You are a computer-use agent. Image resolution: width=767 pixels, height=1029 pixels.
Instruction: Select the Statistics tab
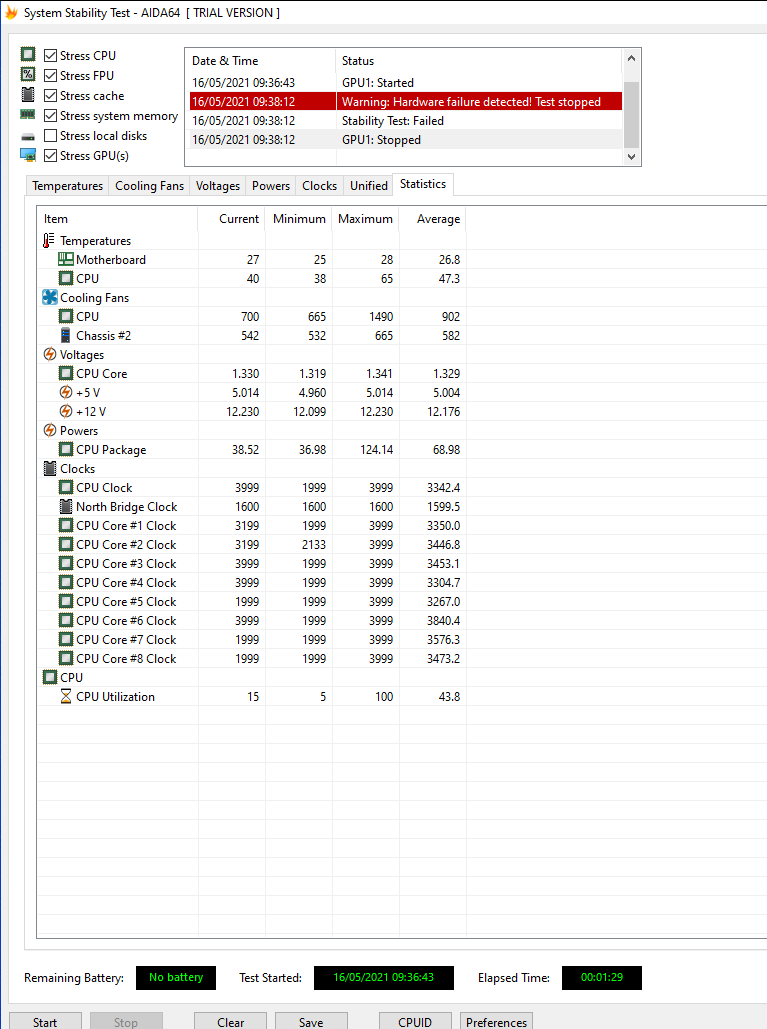click(x=423, y=184)
